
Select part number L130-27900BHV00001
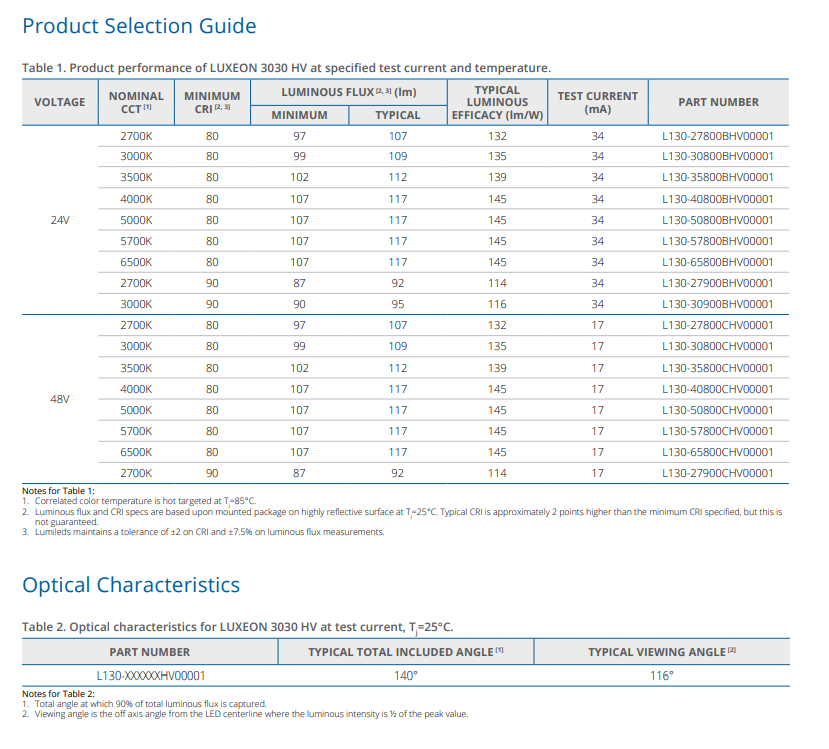point(717,283)
